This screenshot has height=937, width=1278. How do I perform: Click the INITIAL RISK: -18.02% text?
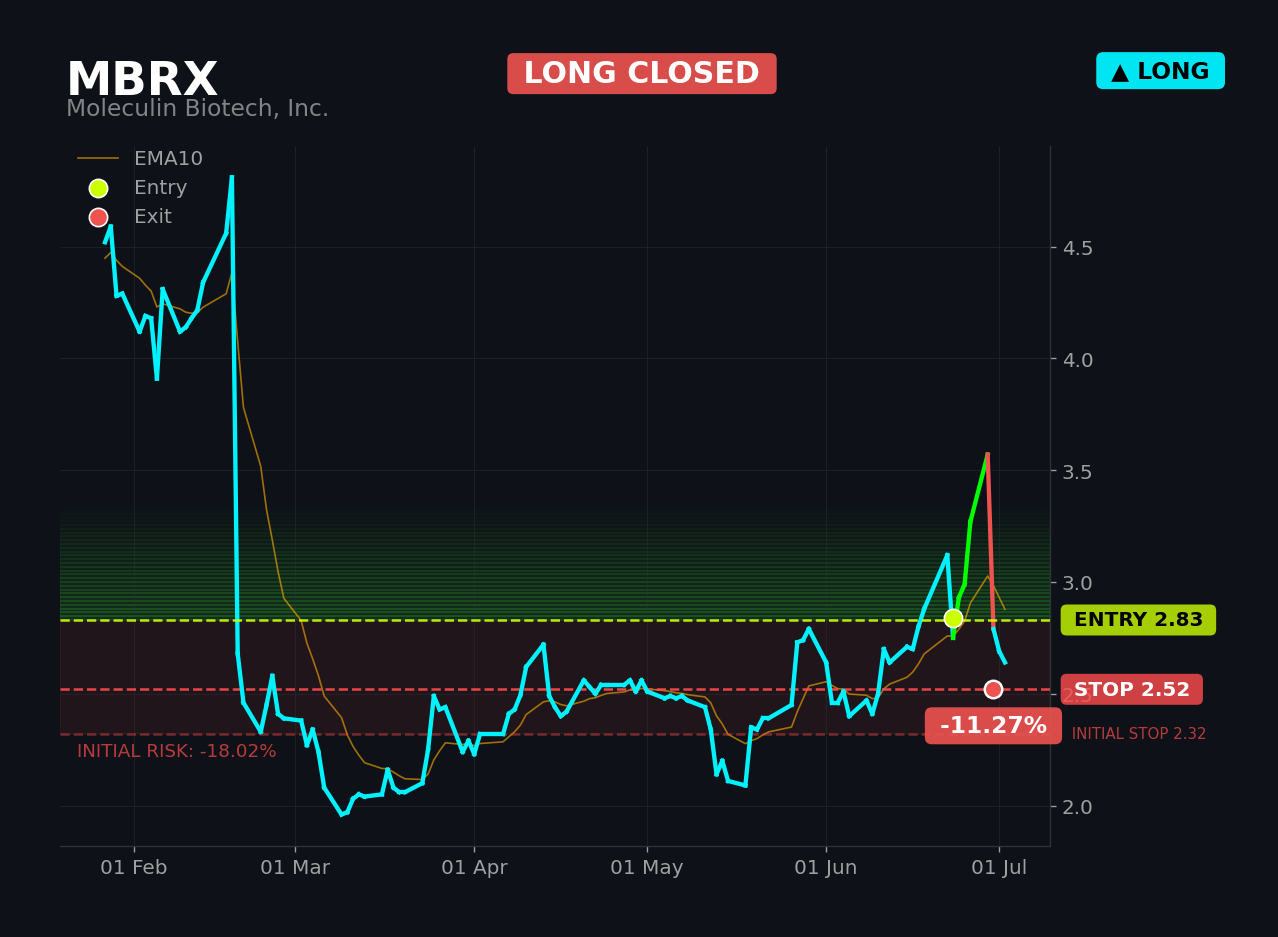(x=177, y=751)
